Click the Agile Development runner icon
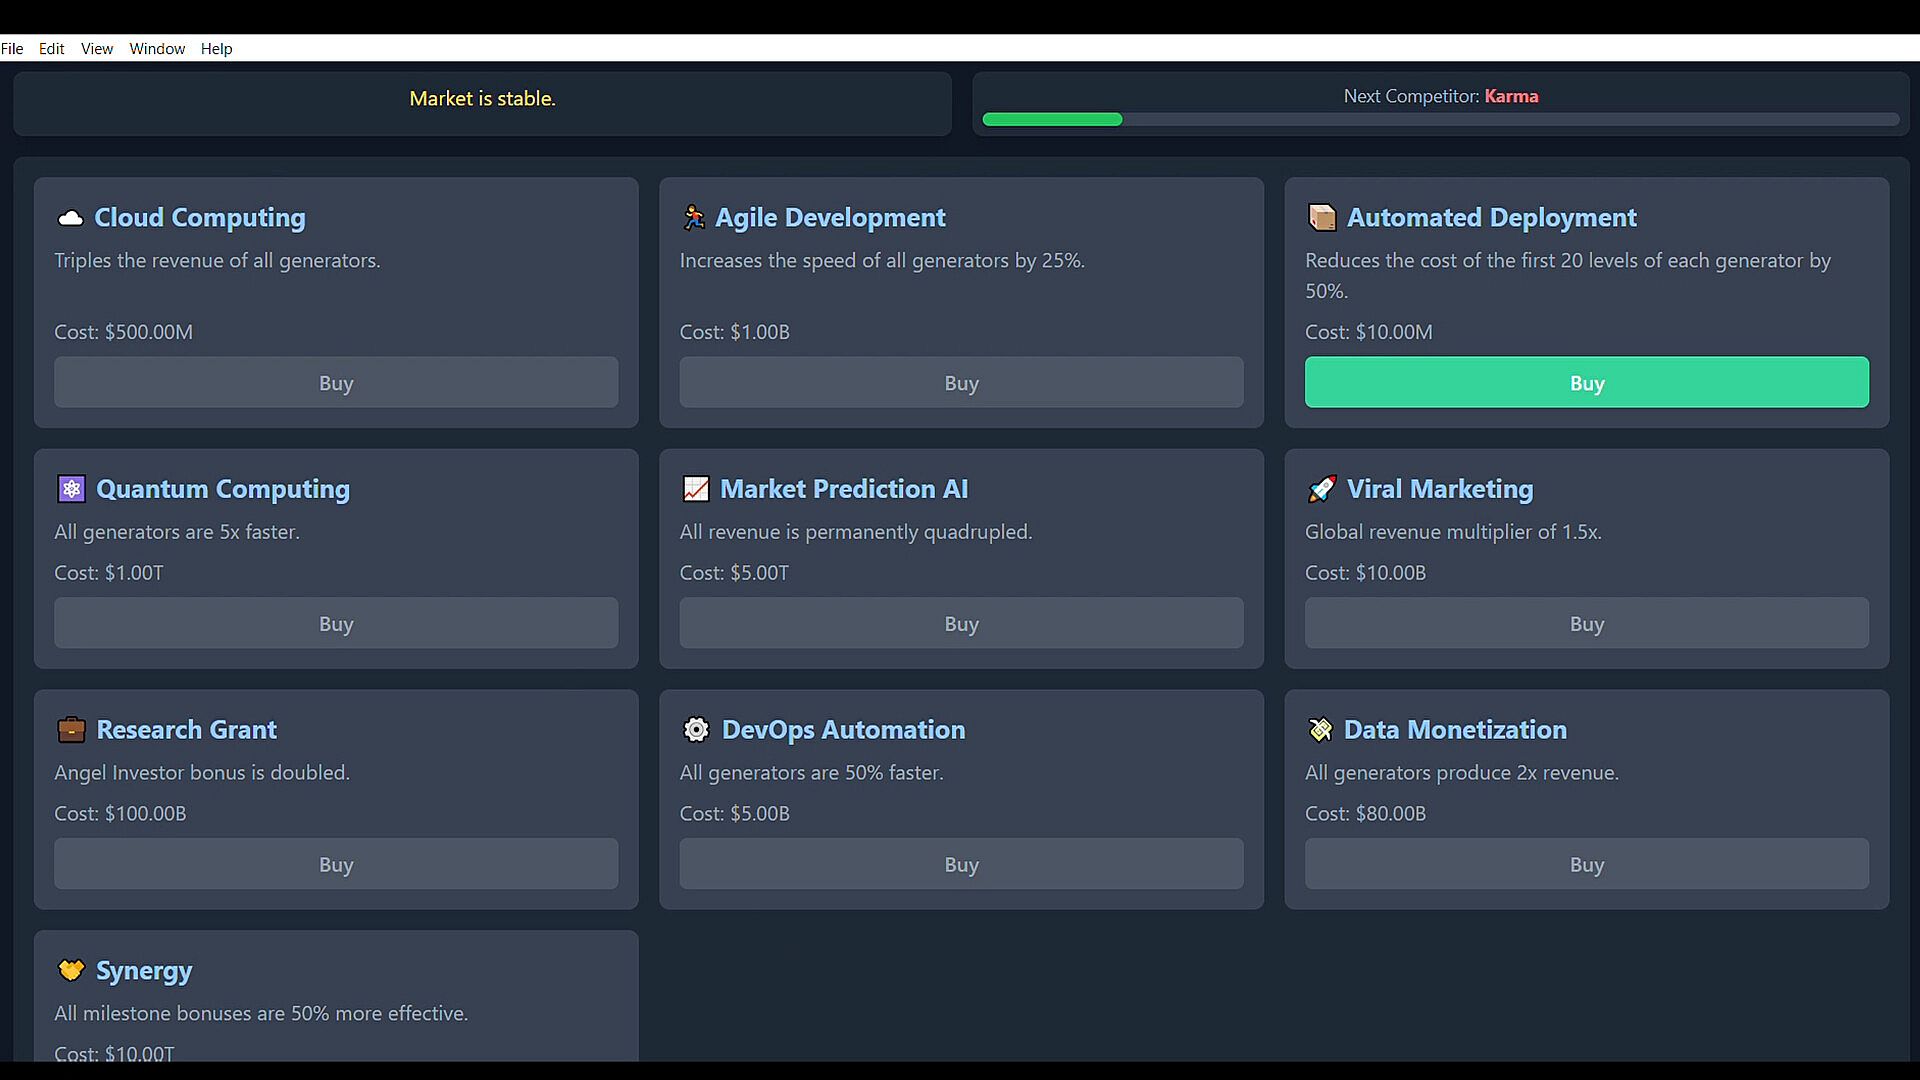Viewport: 1920px width, 1080px height. [693, 218]
